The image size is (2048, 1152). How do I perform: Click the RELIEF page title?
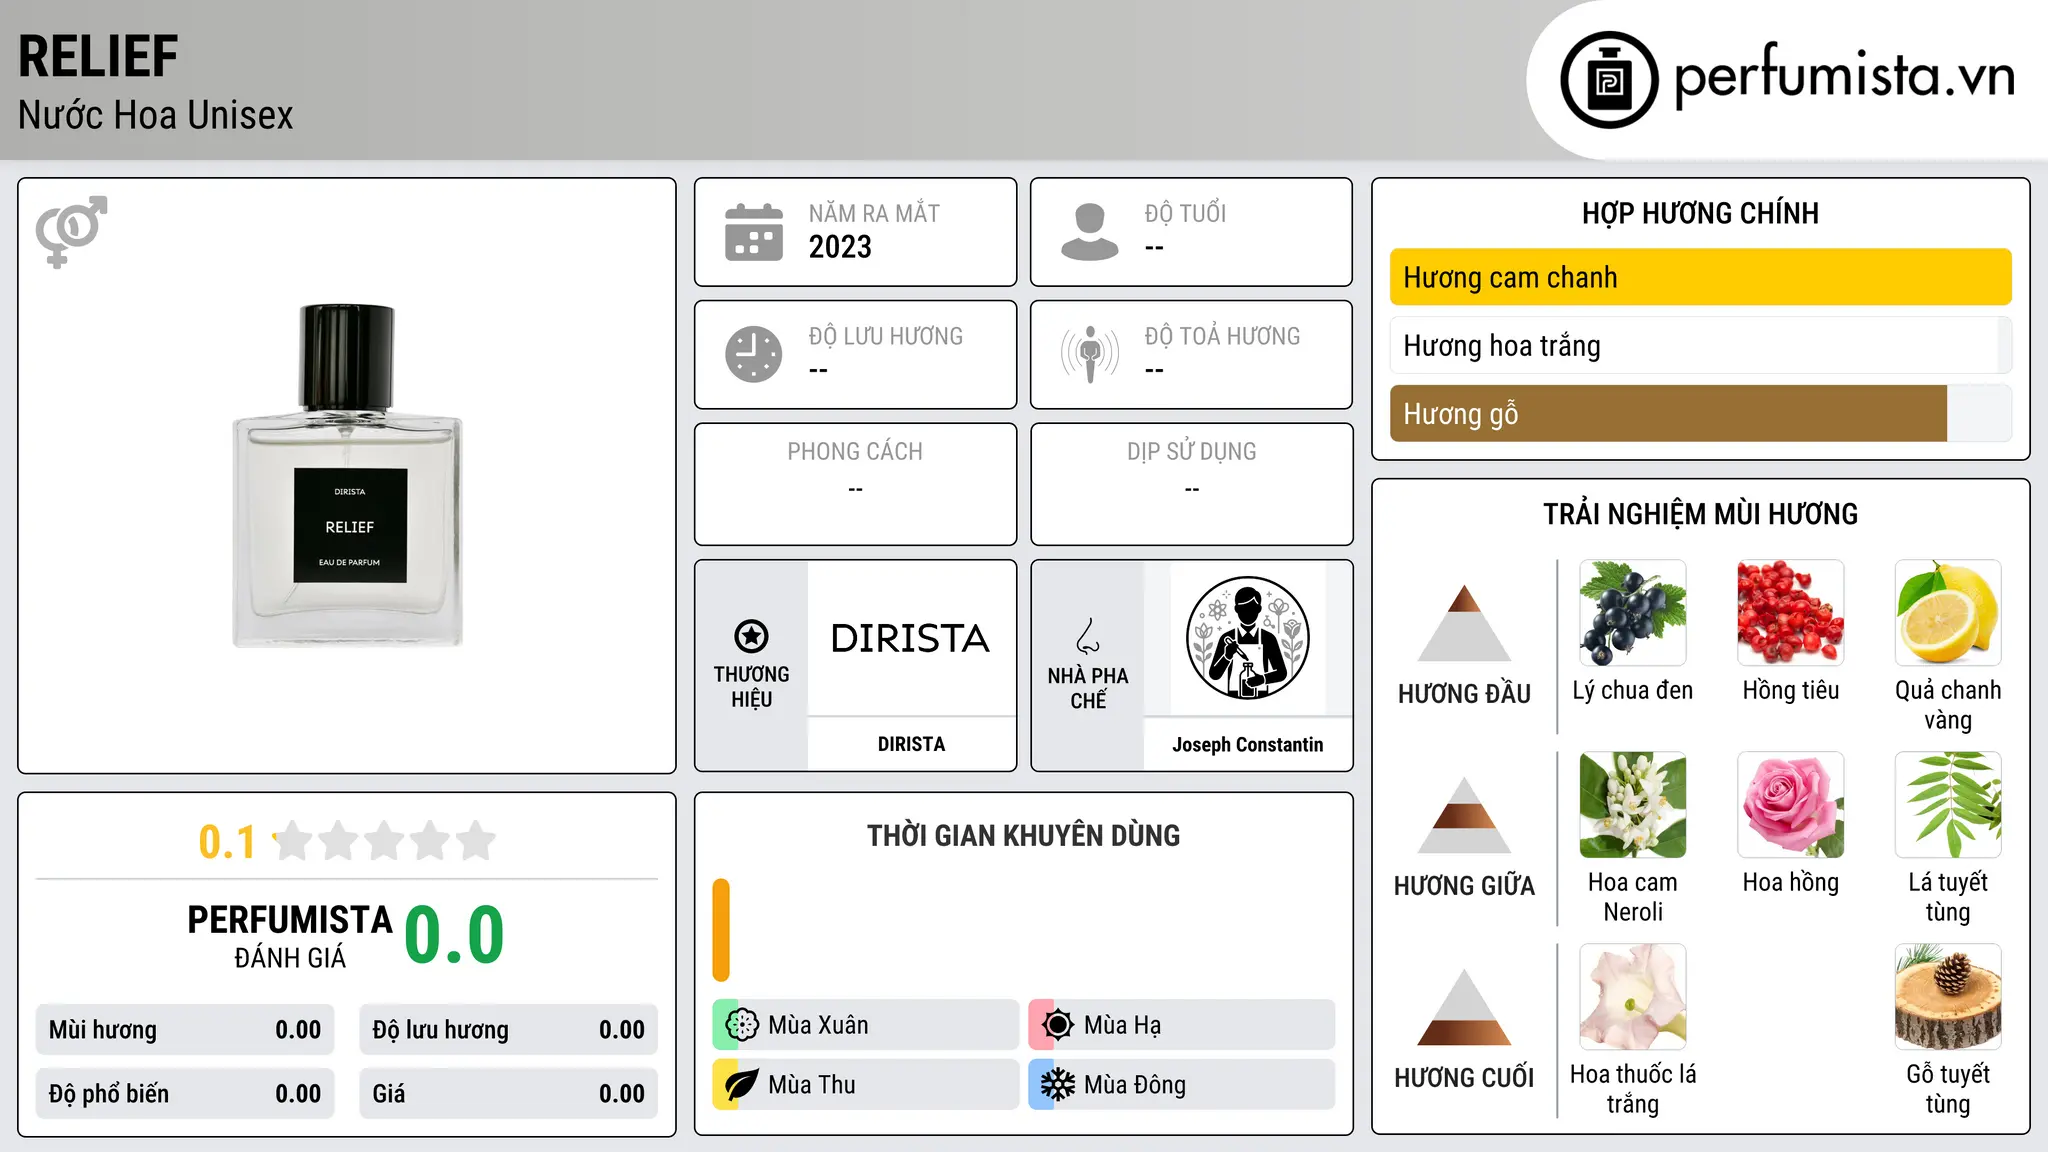98,56
